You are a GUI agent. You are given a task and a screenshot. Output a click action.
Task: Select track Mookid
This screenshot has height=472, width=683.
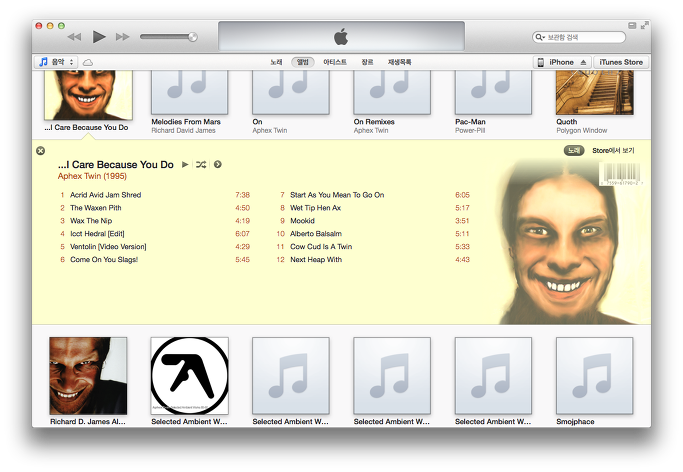pyautogui.click(x=374, y=221)
